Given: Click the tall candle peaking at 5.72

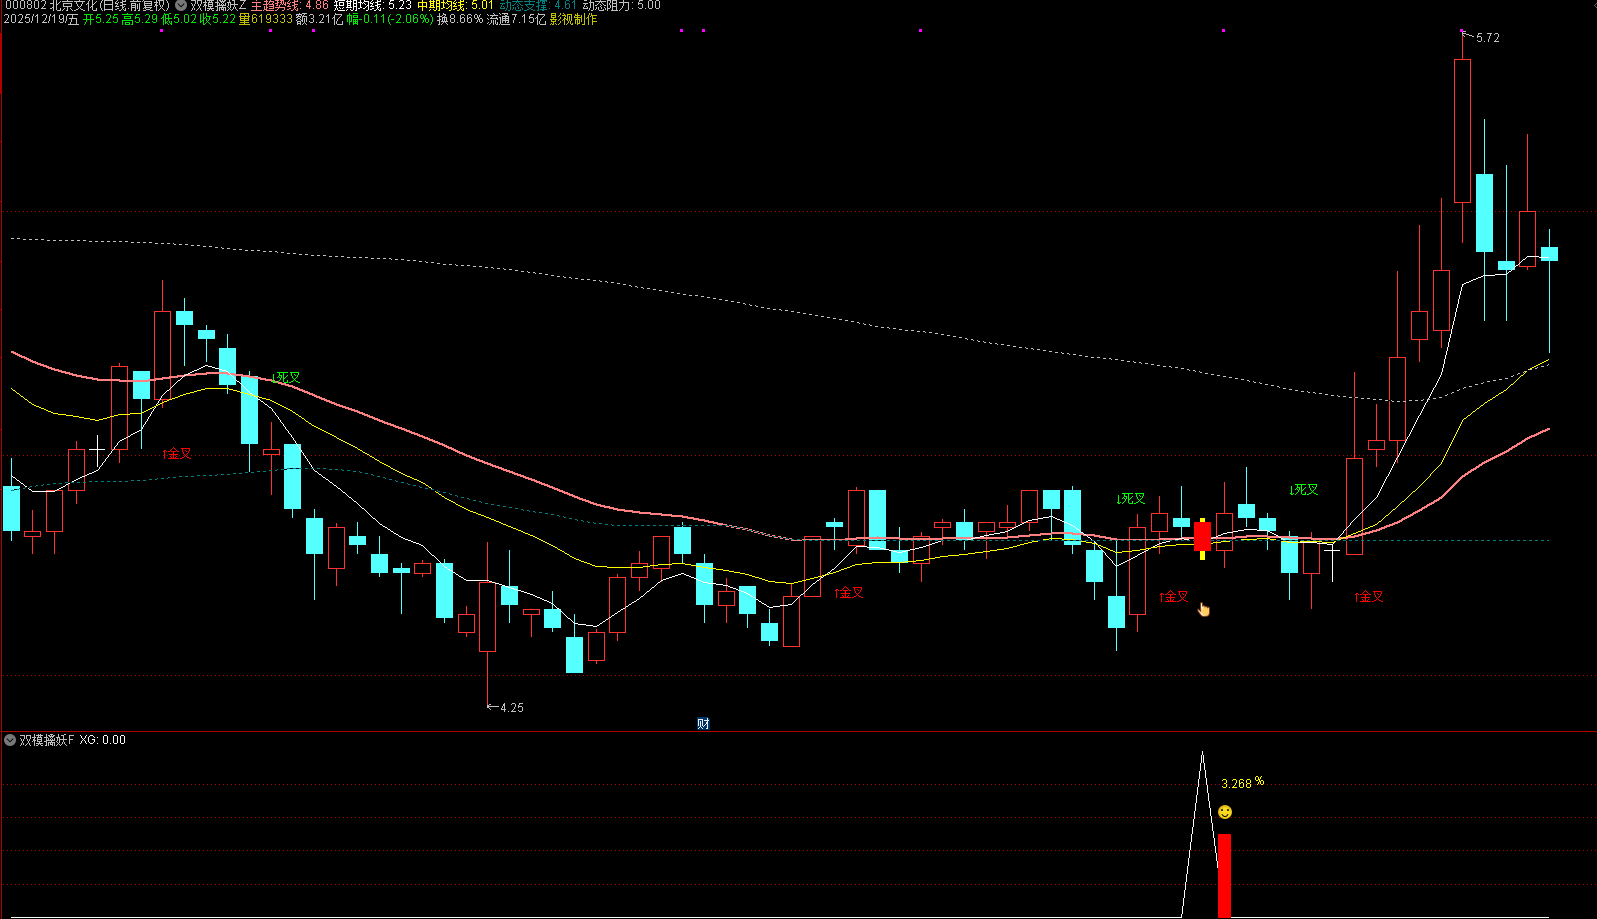Looking at the screenshot, I should click(x=1462, y=131).
